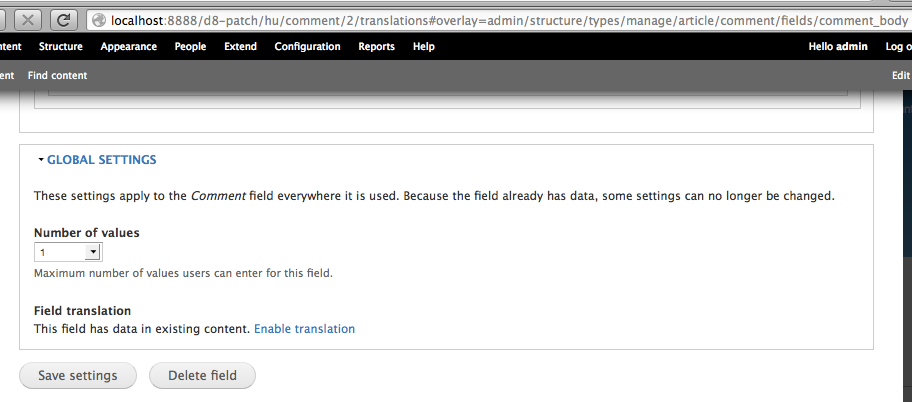Click the Find content shortcut
This screenshot has height=402, width=912.
tap(58, 76)
